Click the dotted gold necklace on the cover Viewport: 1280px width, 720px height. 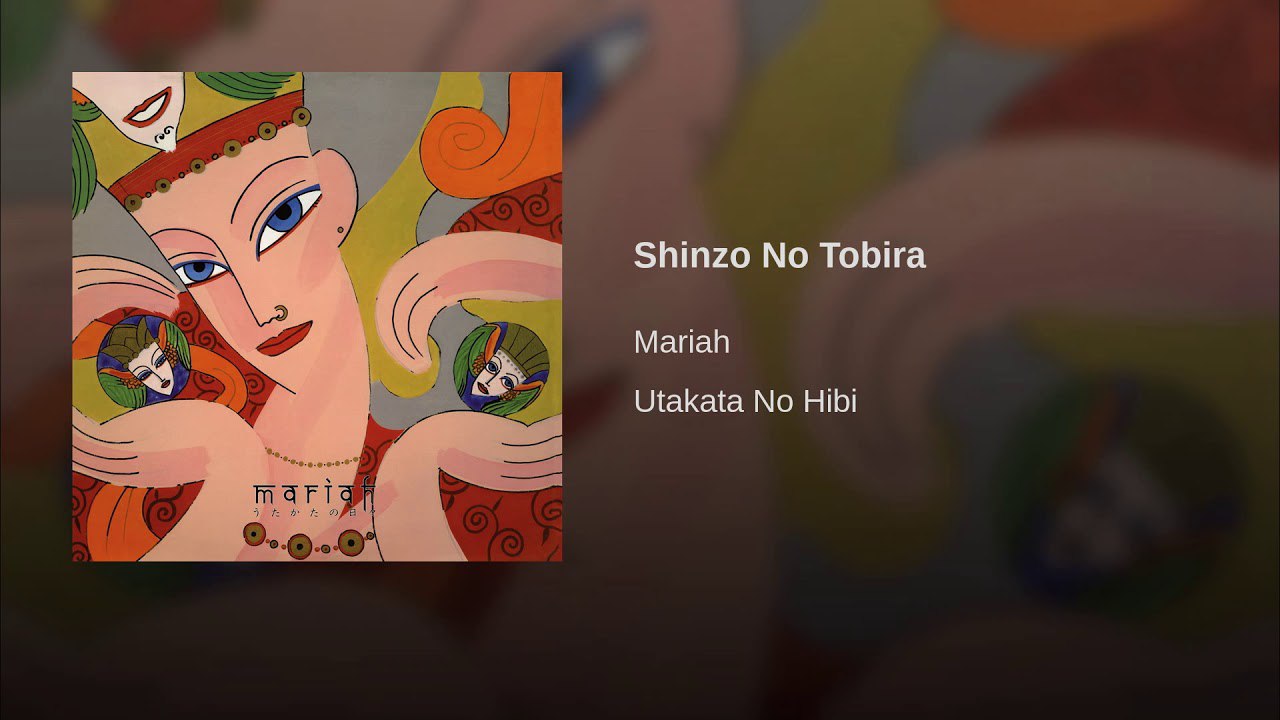coord(313,461)
